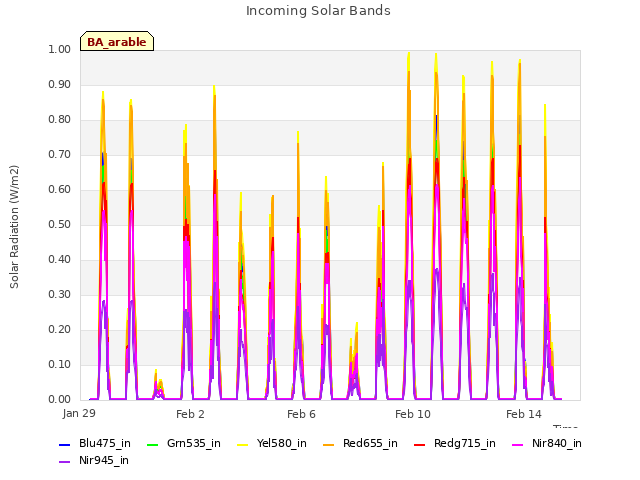Click the Nir945_in legend label
The image size is (640, 480).
(x=104, y=460)
